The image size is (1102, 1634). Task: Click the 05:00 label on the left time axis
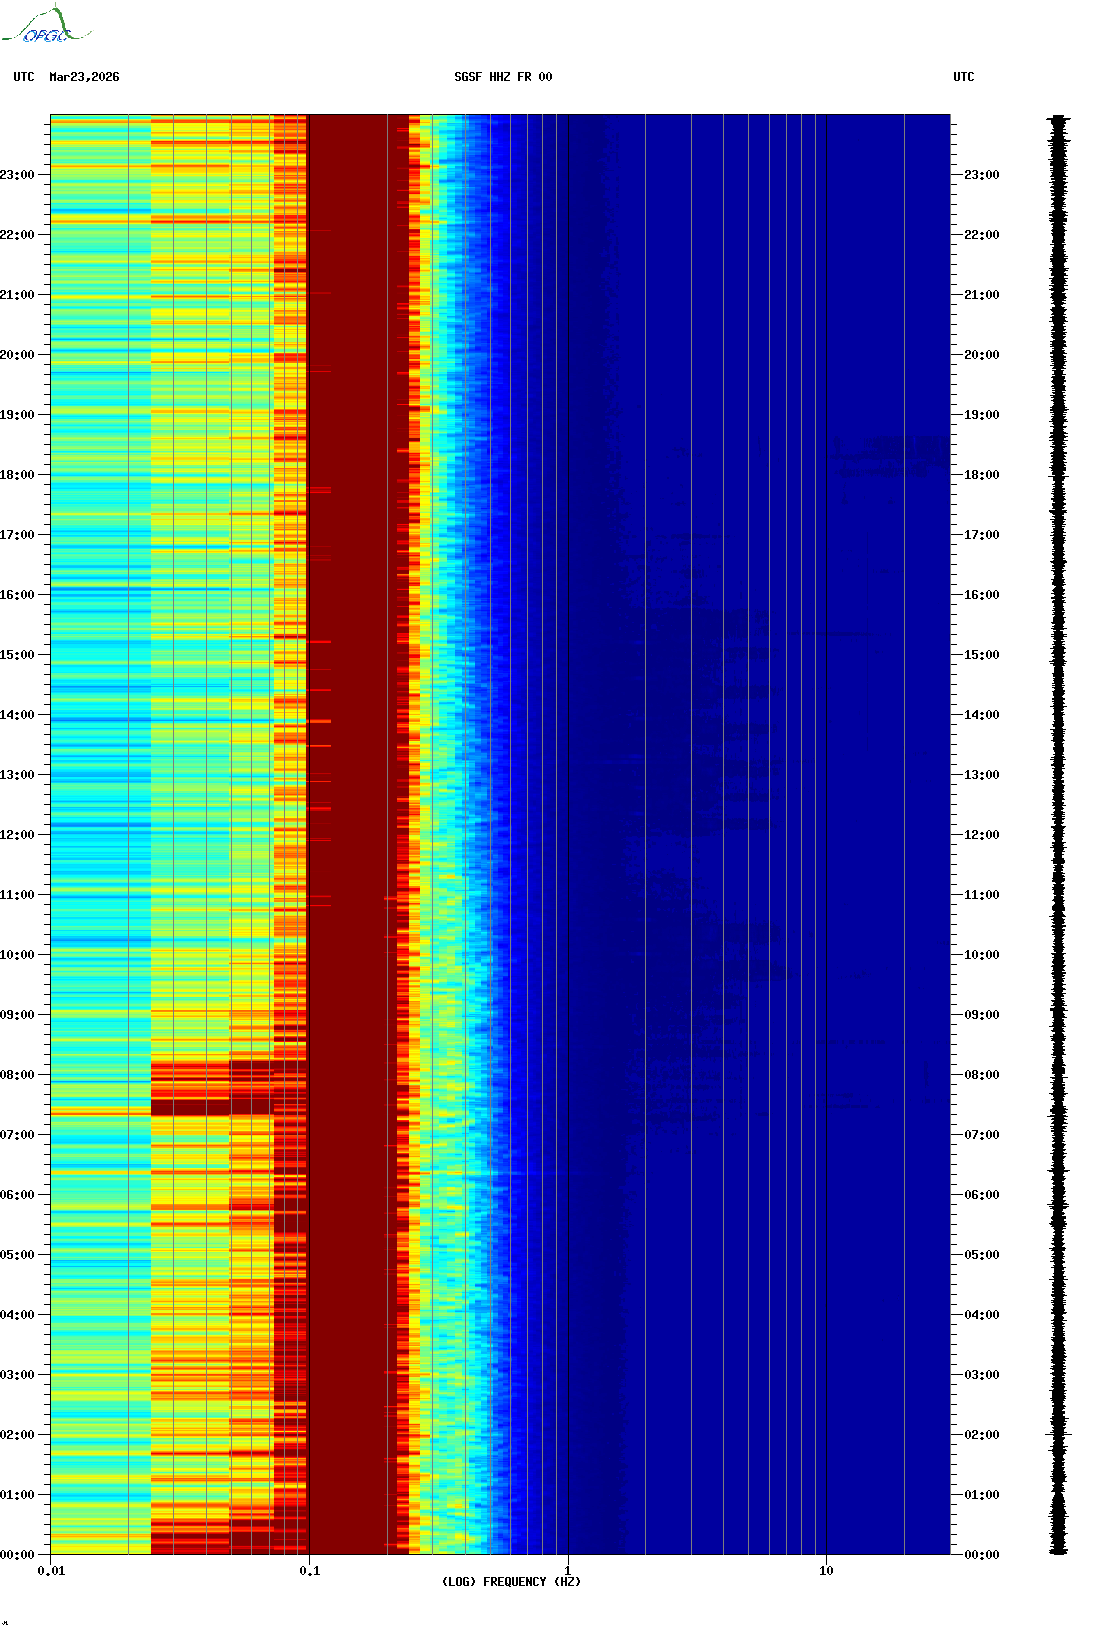pyautogui.click(x=17, y=1255)
